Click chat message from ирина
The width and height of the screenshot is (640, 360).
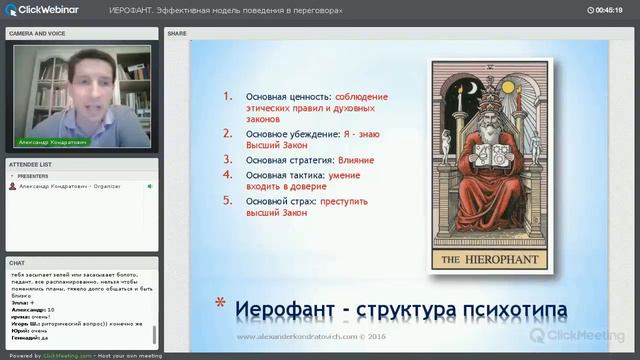point(31,317)
